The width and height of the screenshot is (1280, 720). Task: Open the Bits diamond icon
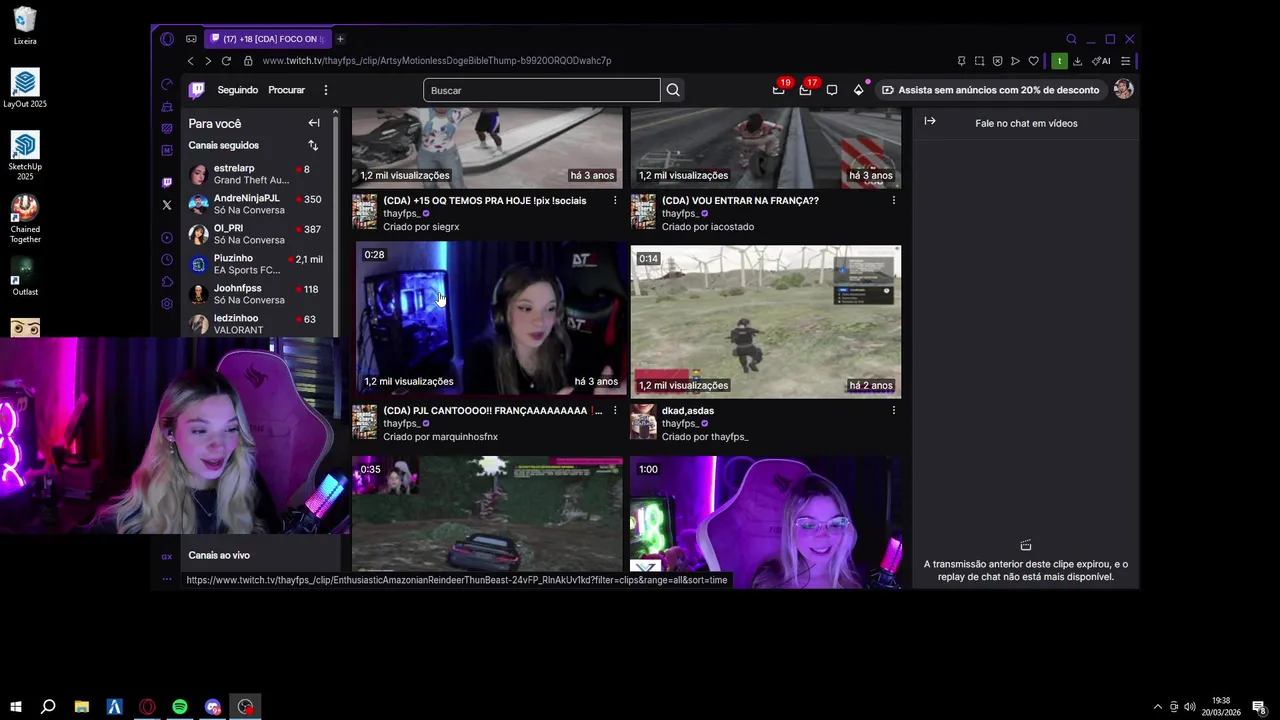coord(858,90)
